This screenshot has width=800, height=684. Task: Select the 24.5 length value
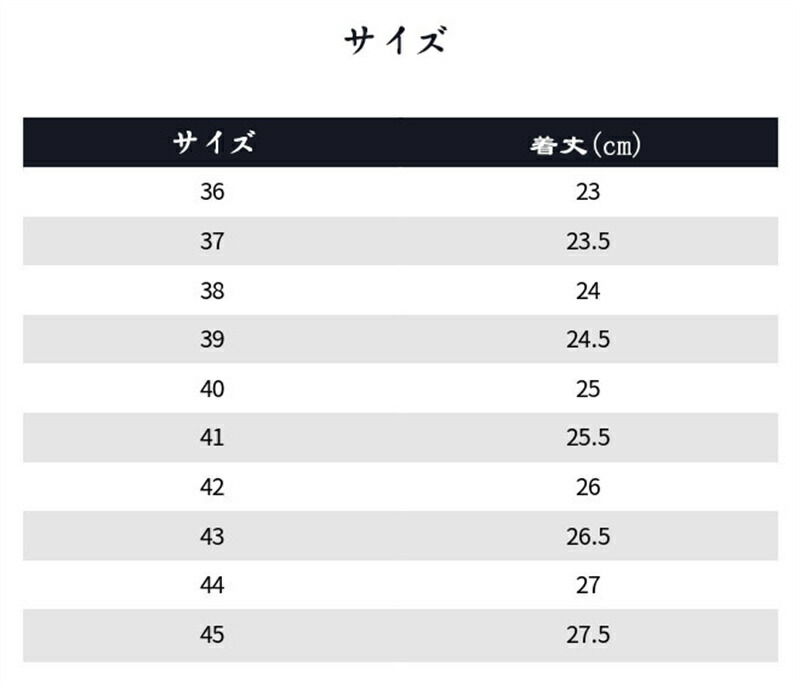coord(588,340)
